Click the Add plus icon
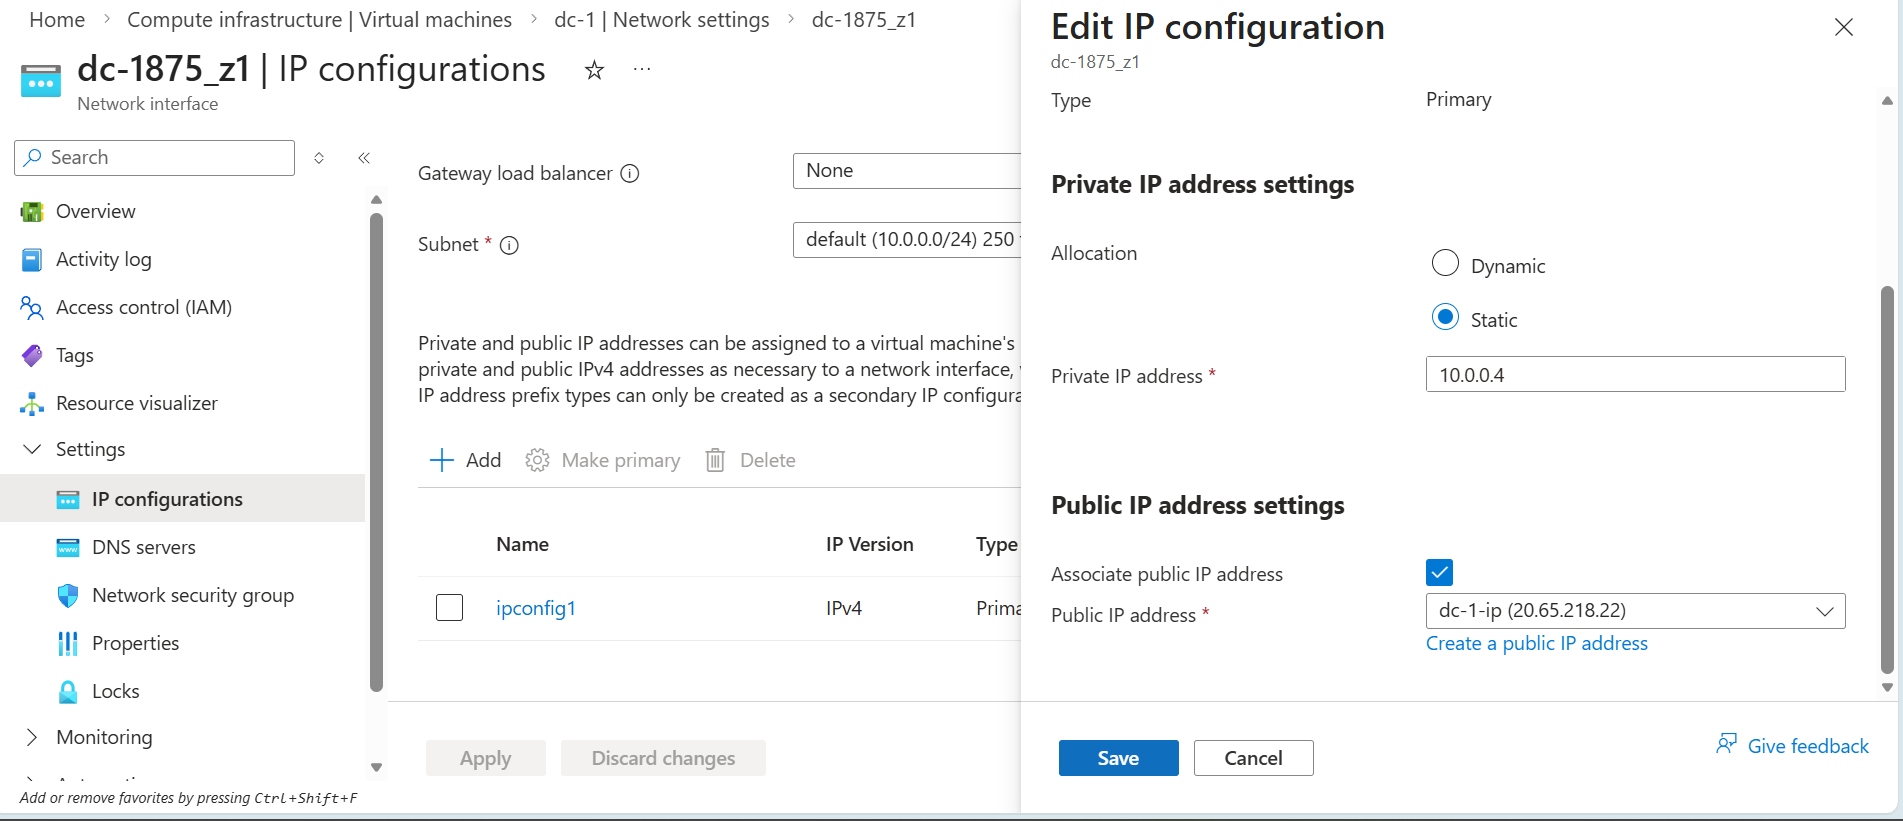The image size is (1903, 821). pos(441,460)
